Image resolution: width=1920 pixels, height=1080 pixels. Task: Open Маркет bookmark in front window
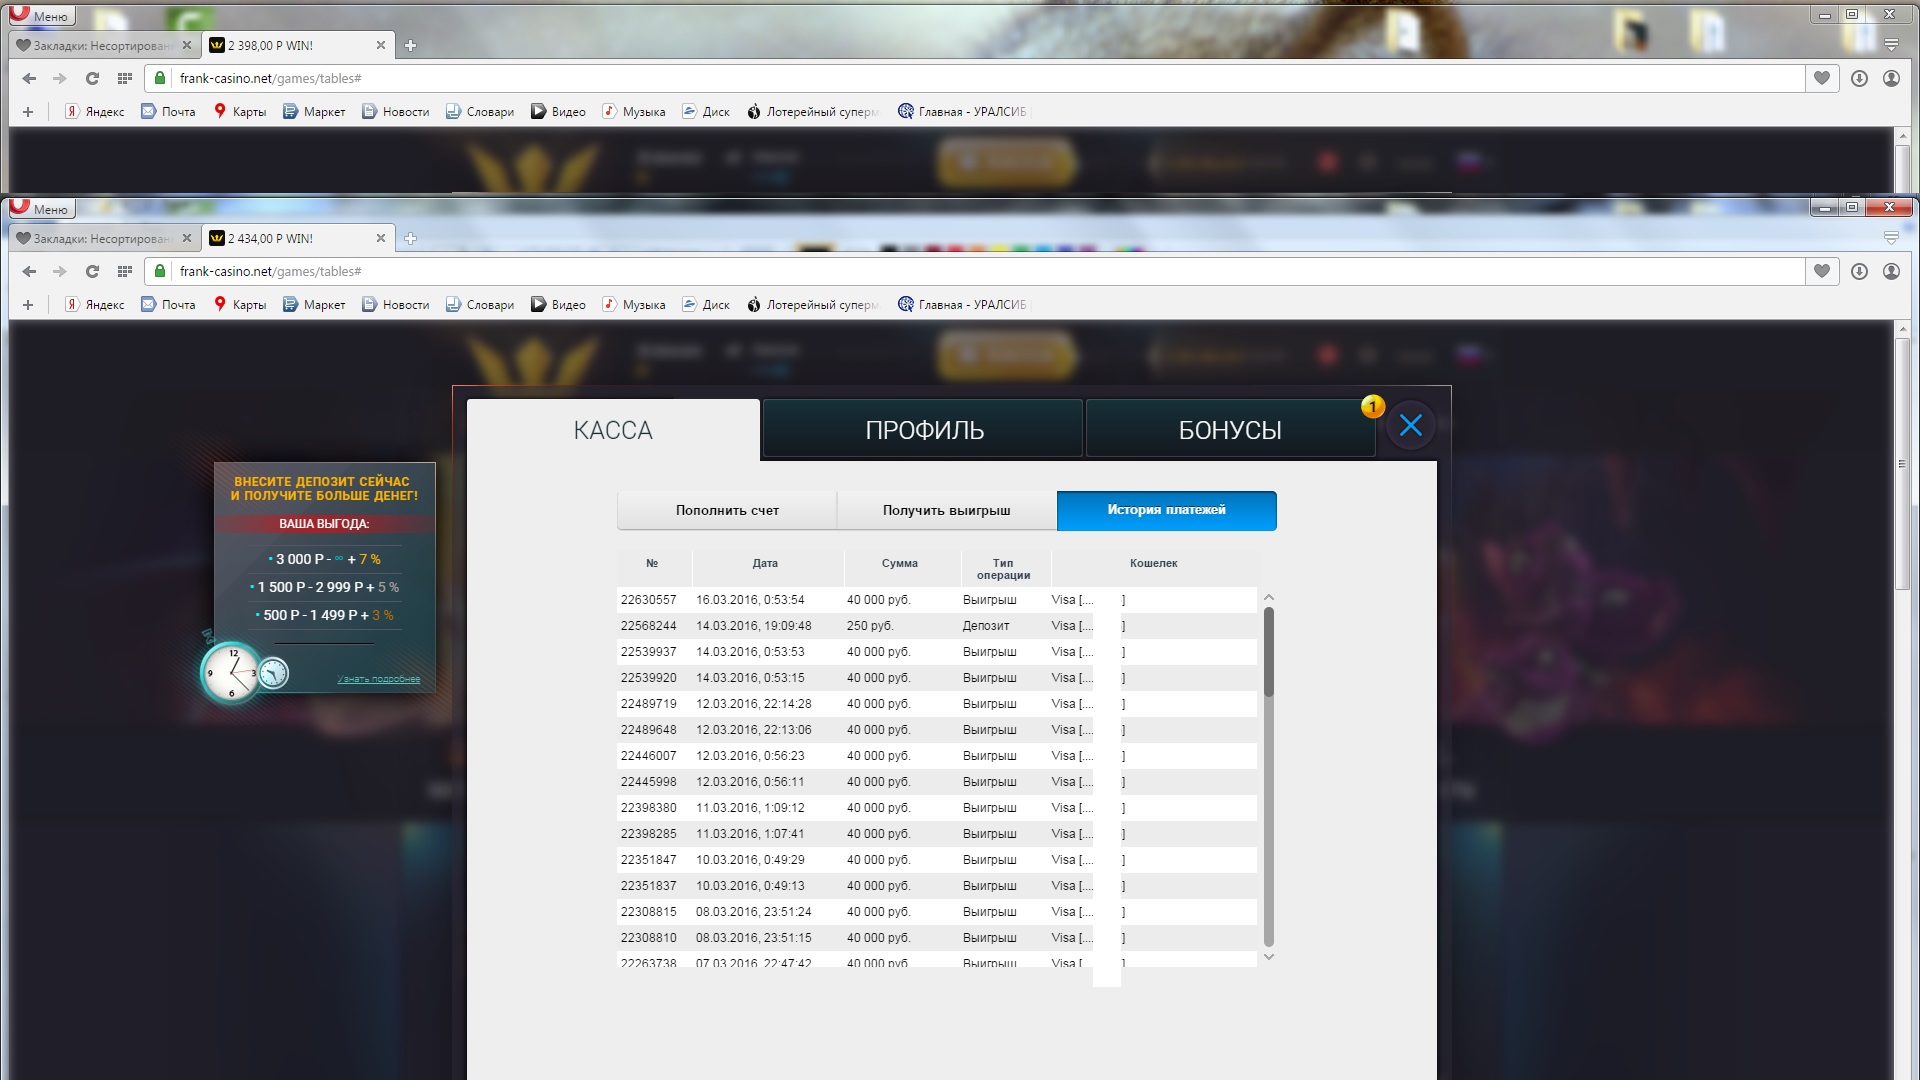[x=314, y=305]
